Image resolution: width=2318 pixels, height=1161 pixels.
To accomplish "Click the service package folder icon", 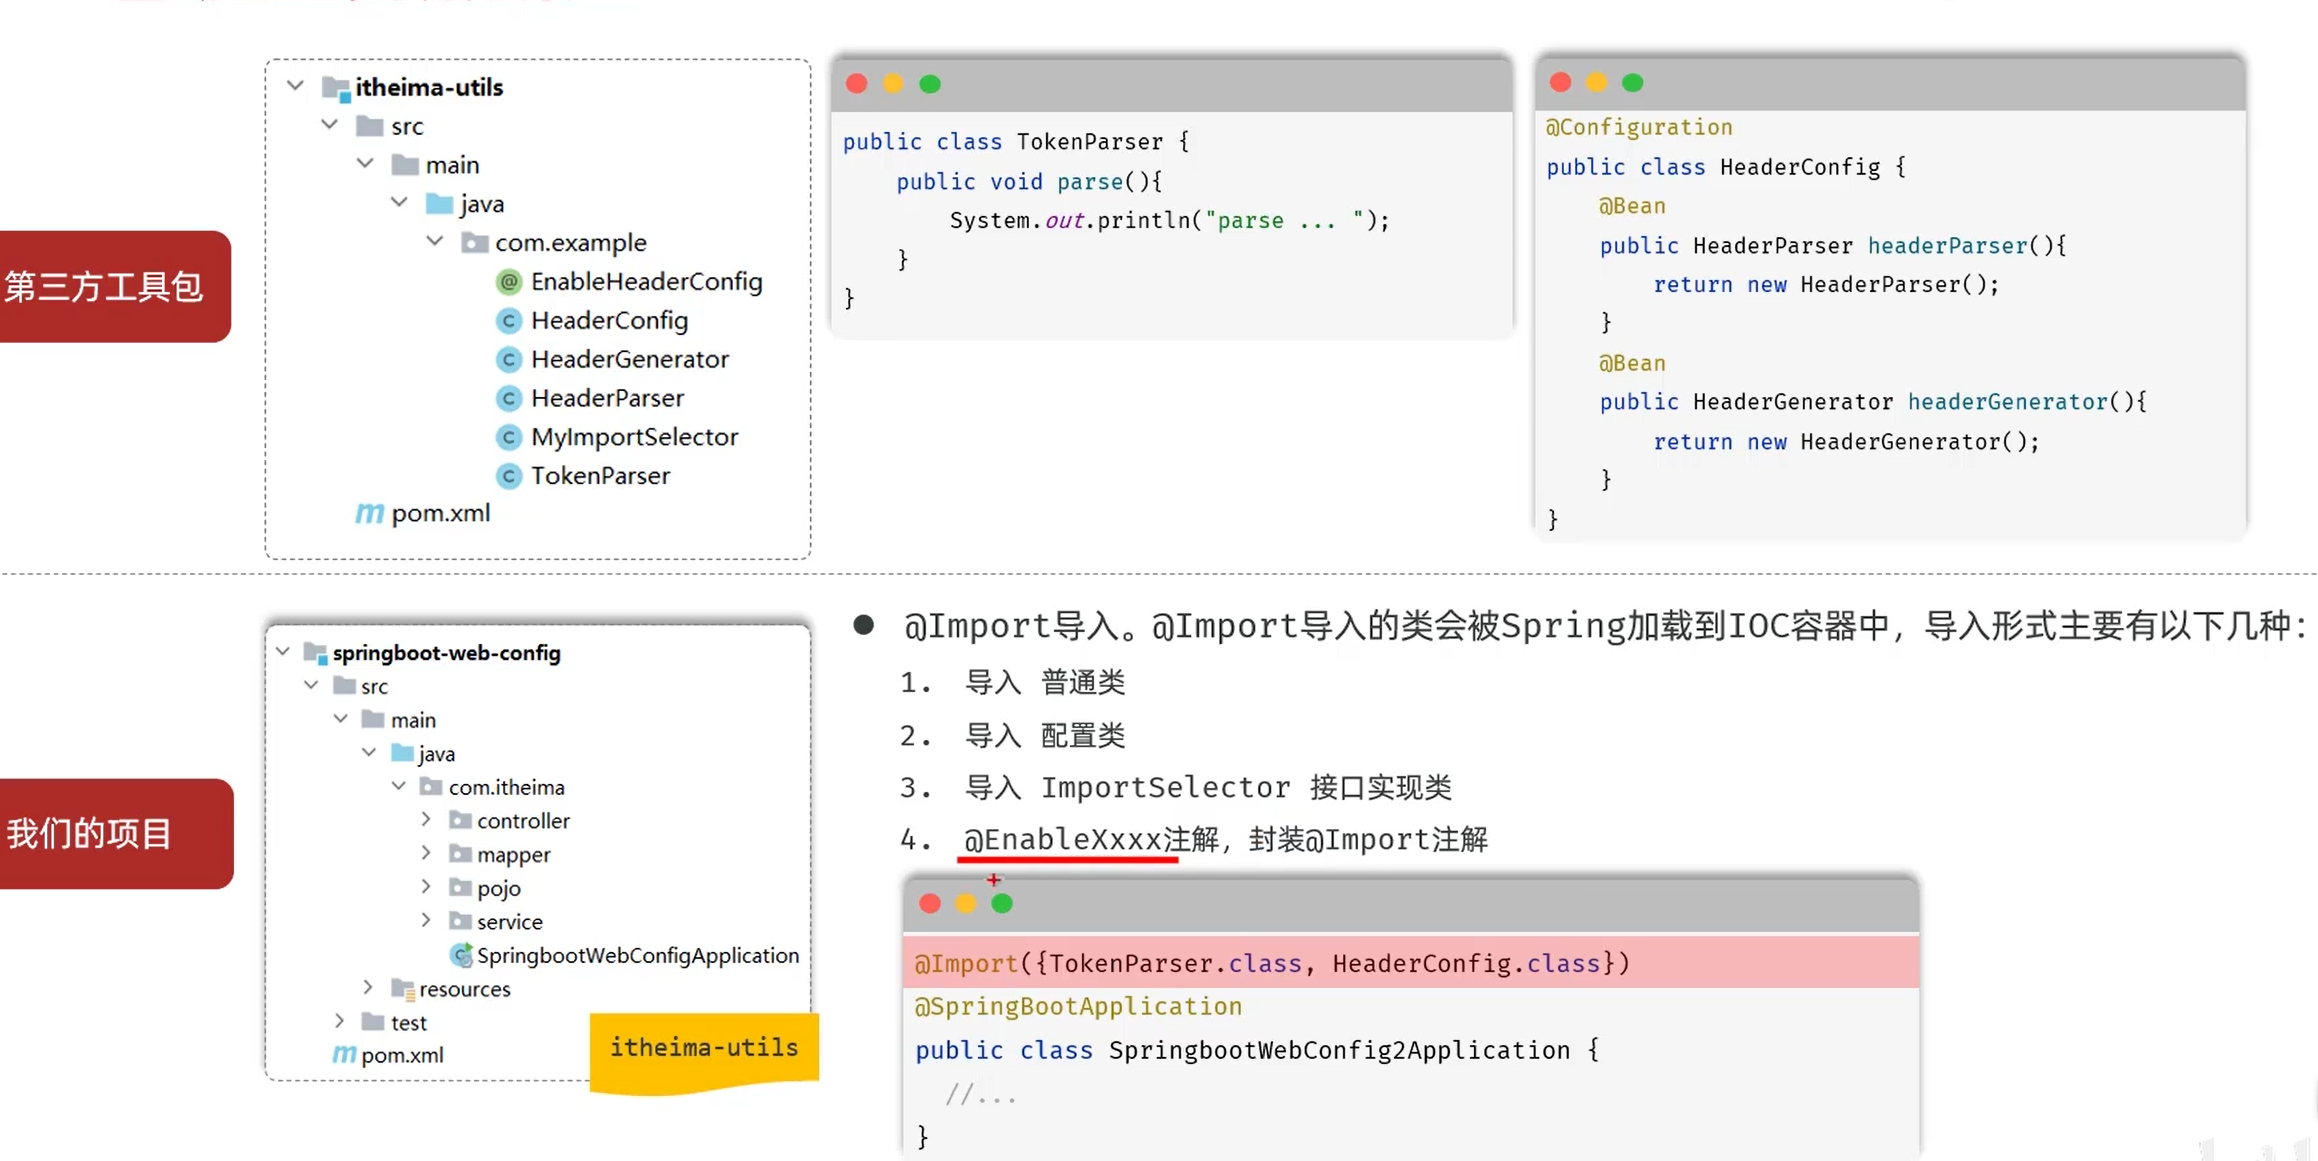I will point(460,921).
